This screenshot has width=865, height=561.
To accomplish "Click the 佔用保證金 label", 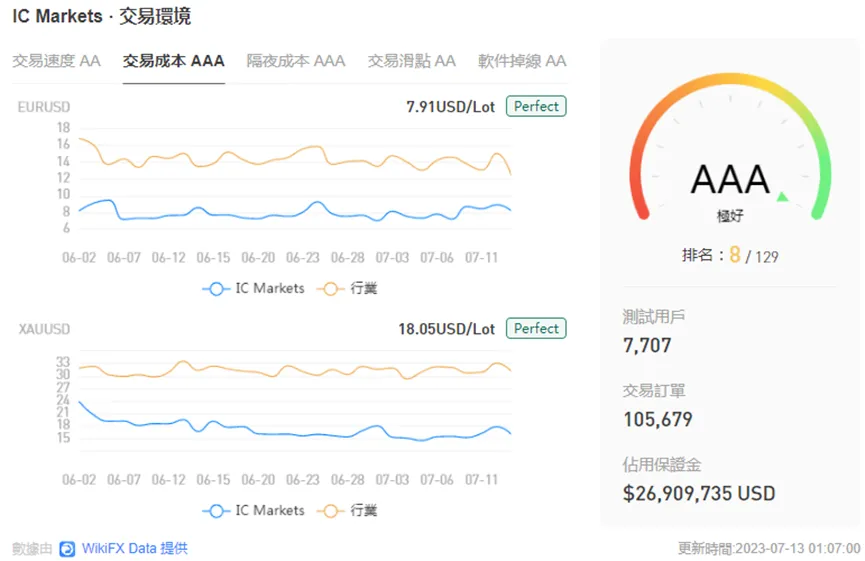I will pyautogui.click(x=662, y=464).
